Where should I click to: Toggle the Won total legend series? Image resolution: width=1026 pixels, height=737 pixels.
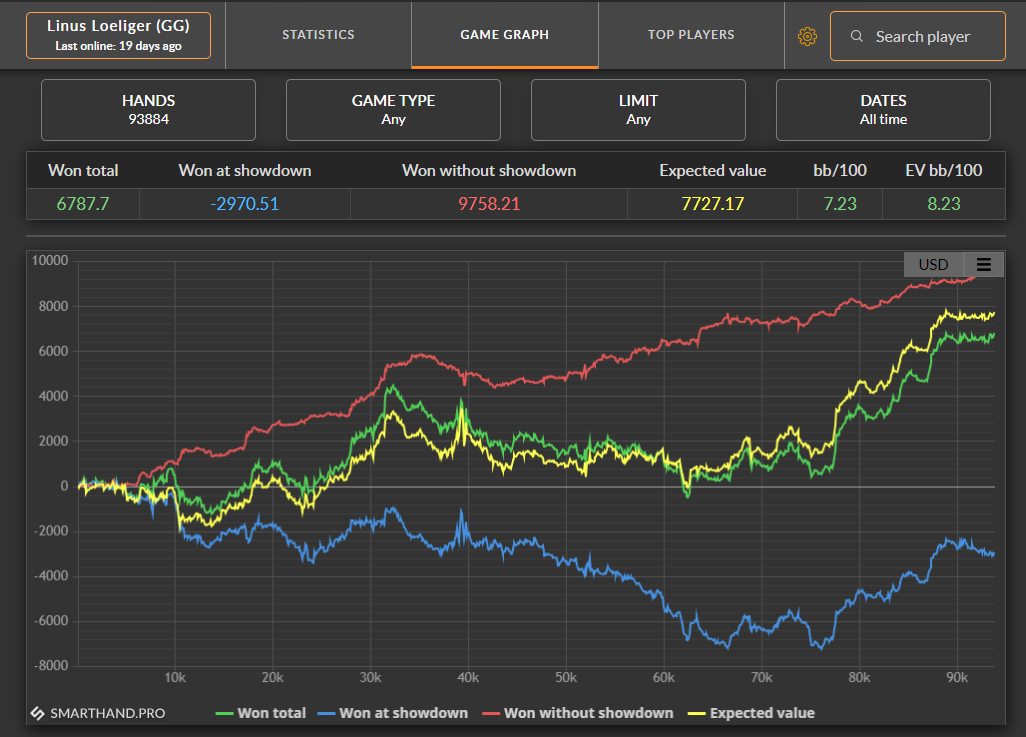pyautogui.click(x=261, y=713)
